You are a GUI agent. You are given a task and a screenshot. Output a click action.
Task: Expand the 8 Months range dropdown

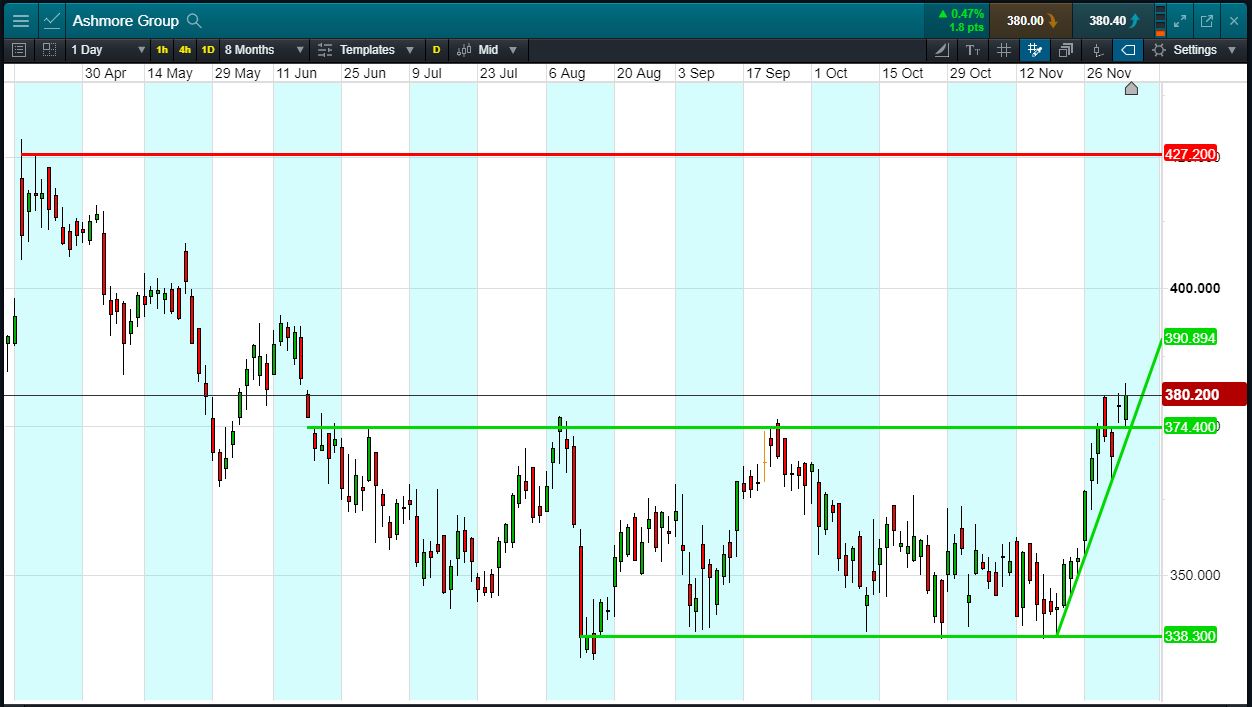coord(264,50)
